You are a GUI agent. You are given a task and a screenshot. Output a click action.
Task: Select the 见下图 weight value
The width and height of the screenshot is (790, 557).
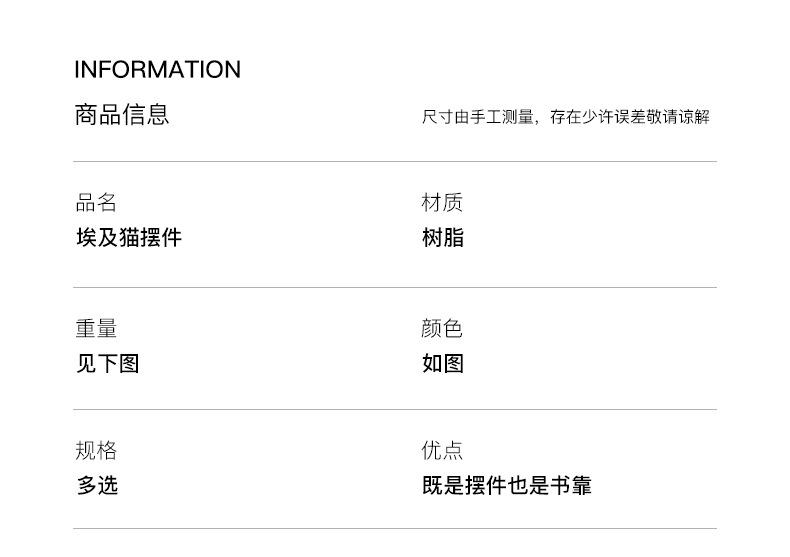tap(108, 364)
